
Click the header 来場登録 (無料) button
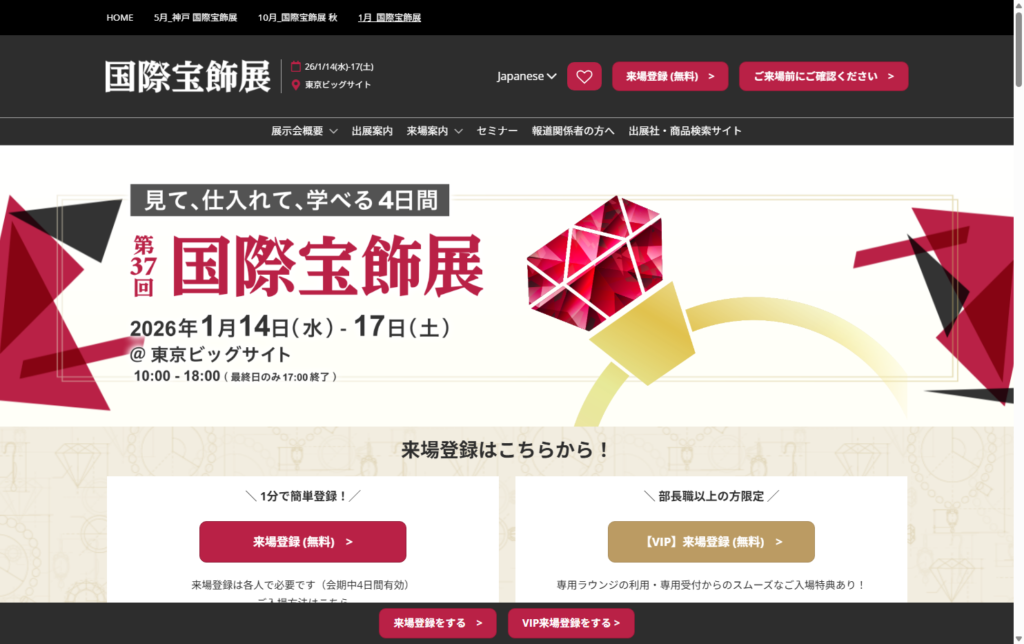(x=670, y=76)
